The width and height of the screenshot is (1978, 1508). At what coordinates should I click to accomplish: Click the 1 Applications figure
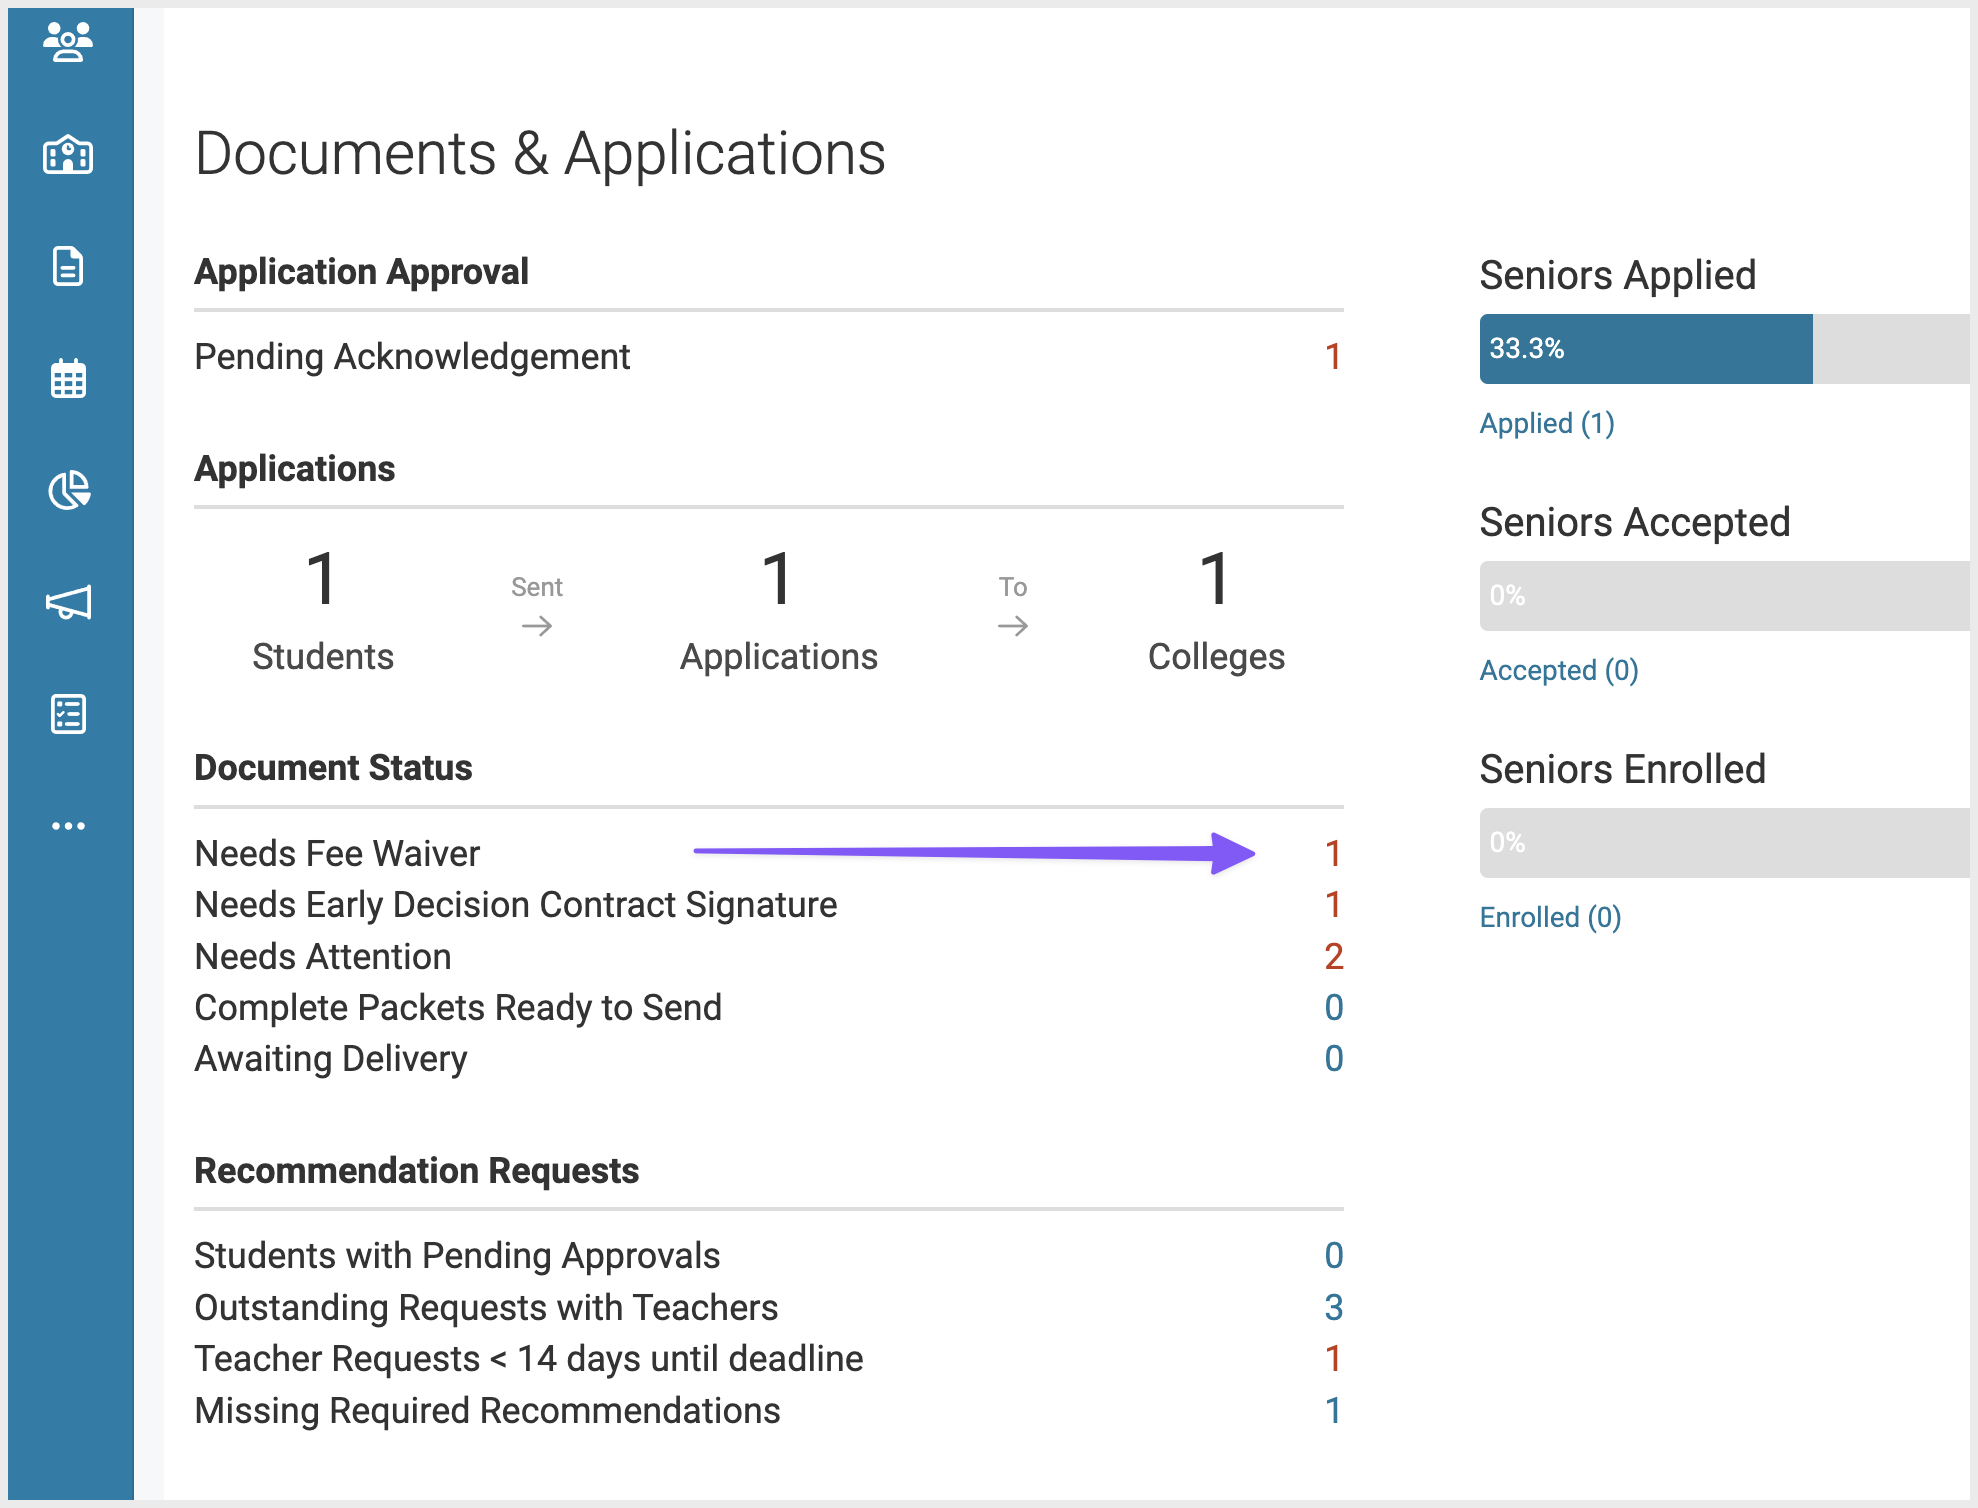[x=779, y=610]
